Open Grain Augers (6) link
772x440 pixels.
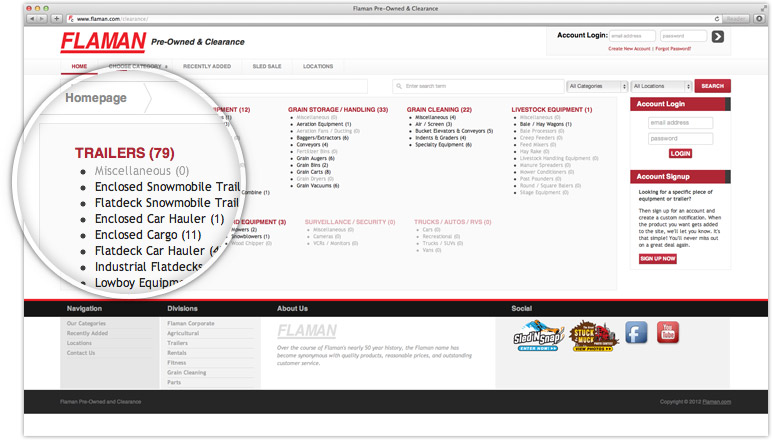[x=315, y=158]
